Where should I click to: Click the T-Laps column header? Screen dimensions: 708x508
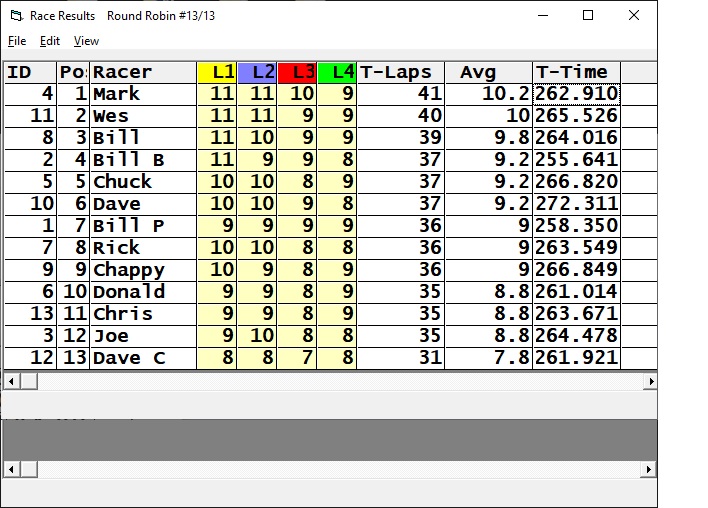(x=400, y=72)
